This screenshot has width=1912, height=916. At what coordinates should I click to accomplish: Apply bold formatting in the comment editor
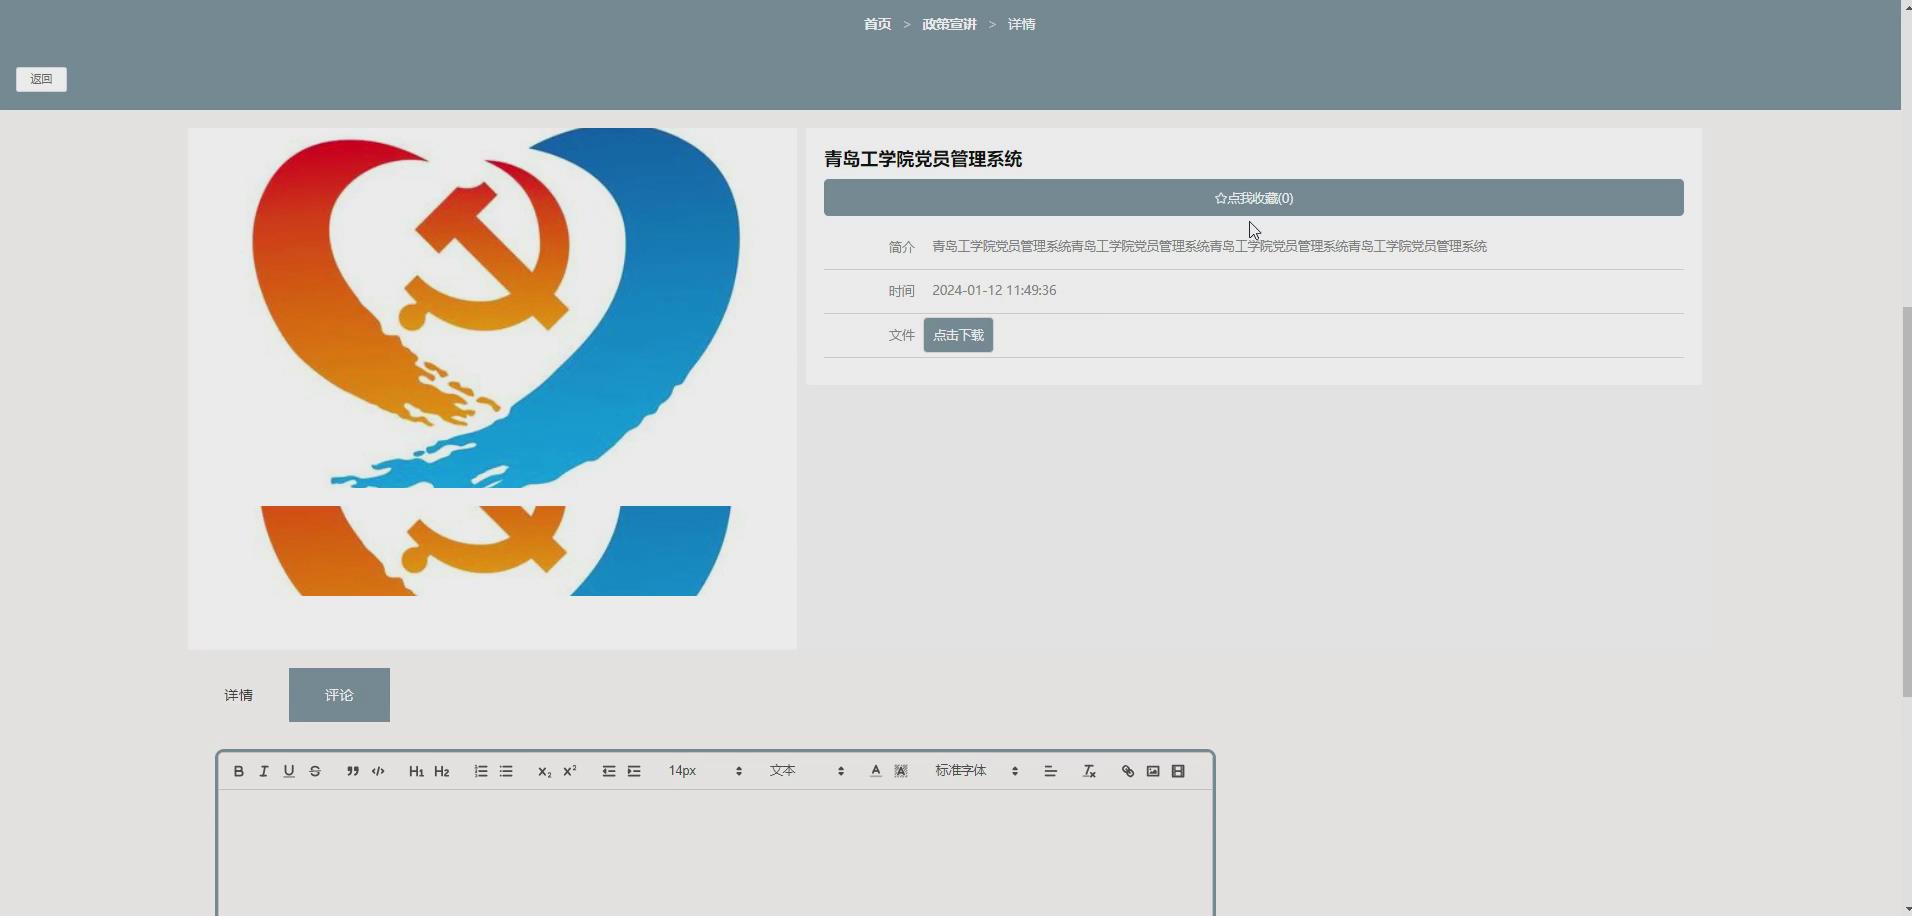pos(238,770)
